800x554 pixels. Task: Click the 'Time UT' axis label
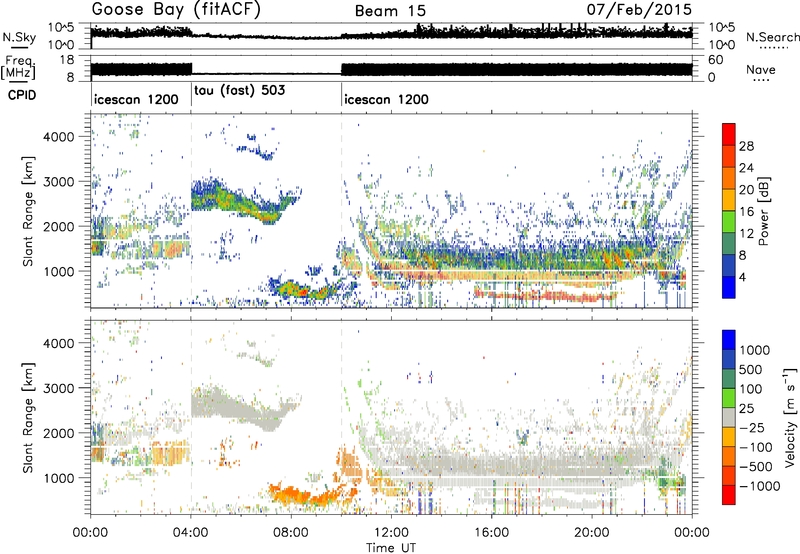391,547
